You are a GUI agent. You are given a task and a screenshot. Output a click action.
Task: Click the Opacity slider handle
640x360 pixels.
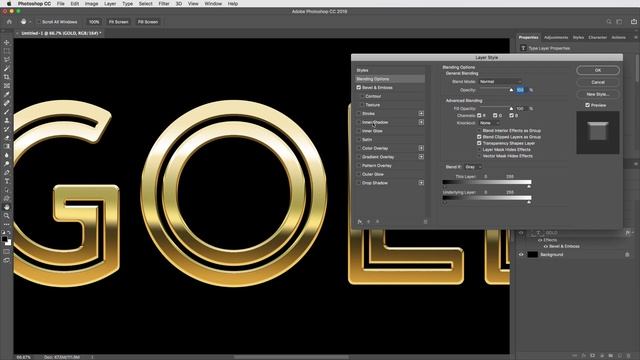click(511, 90)
